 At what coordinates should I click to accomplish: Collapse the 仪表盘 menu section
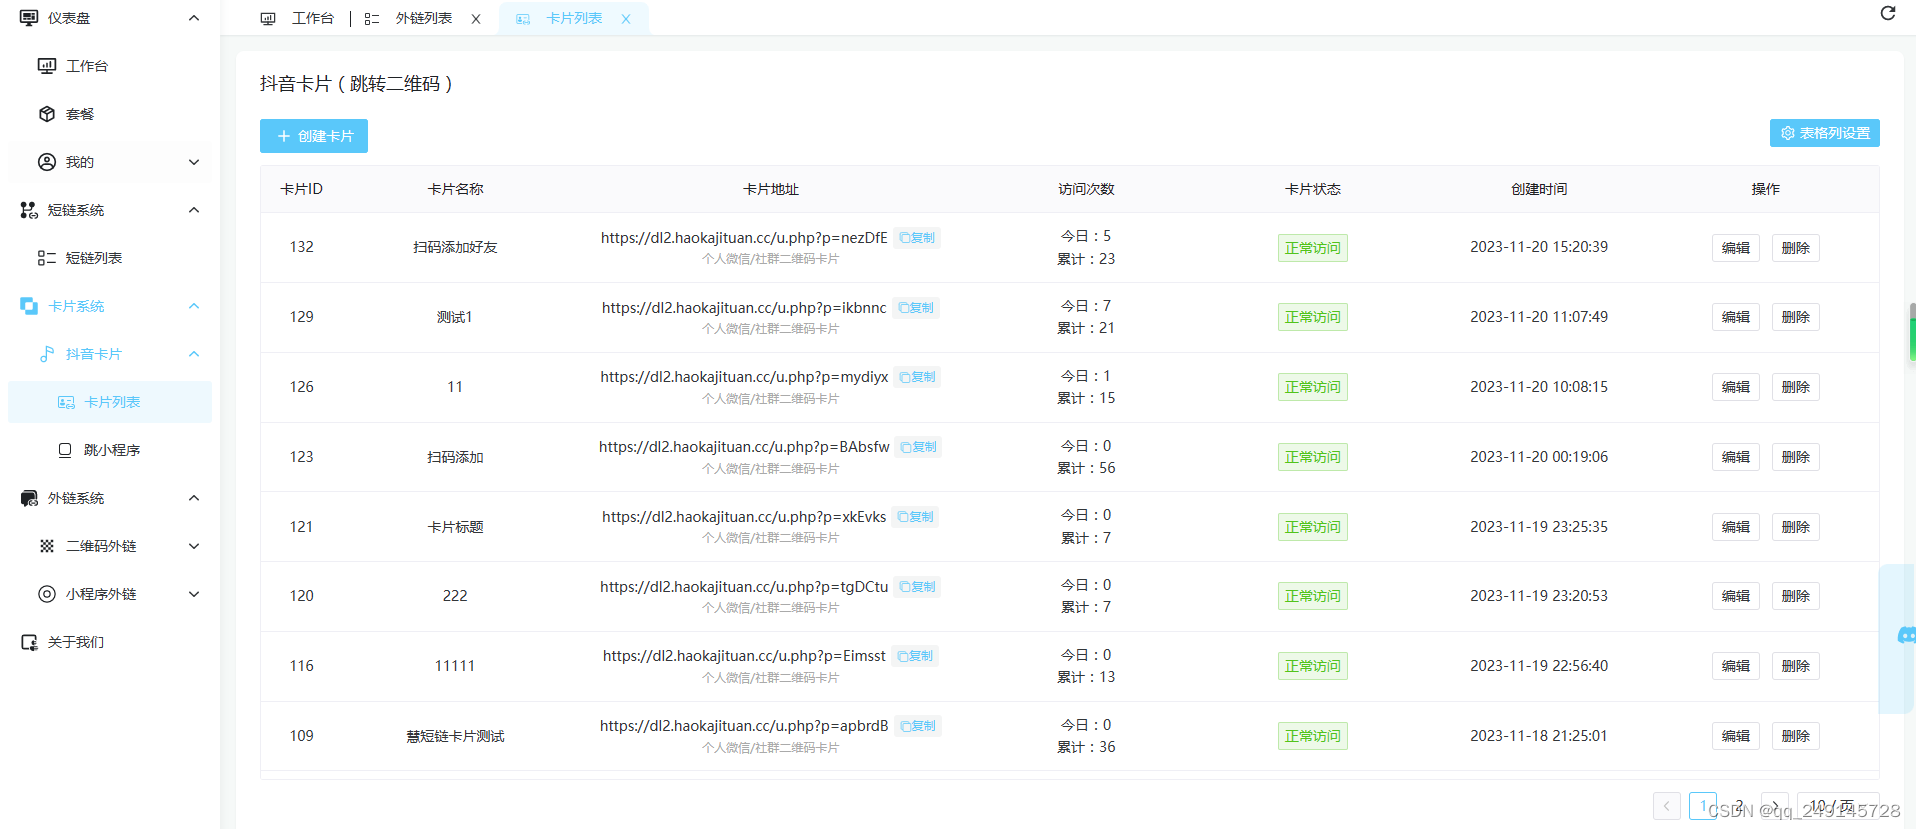[x=194, y=18]
